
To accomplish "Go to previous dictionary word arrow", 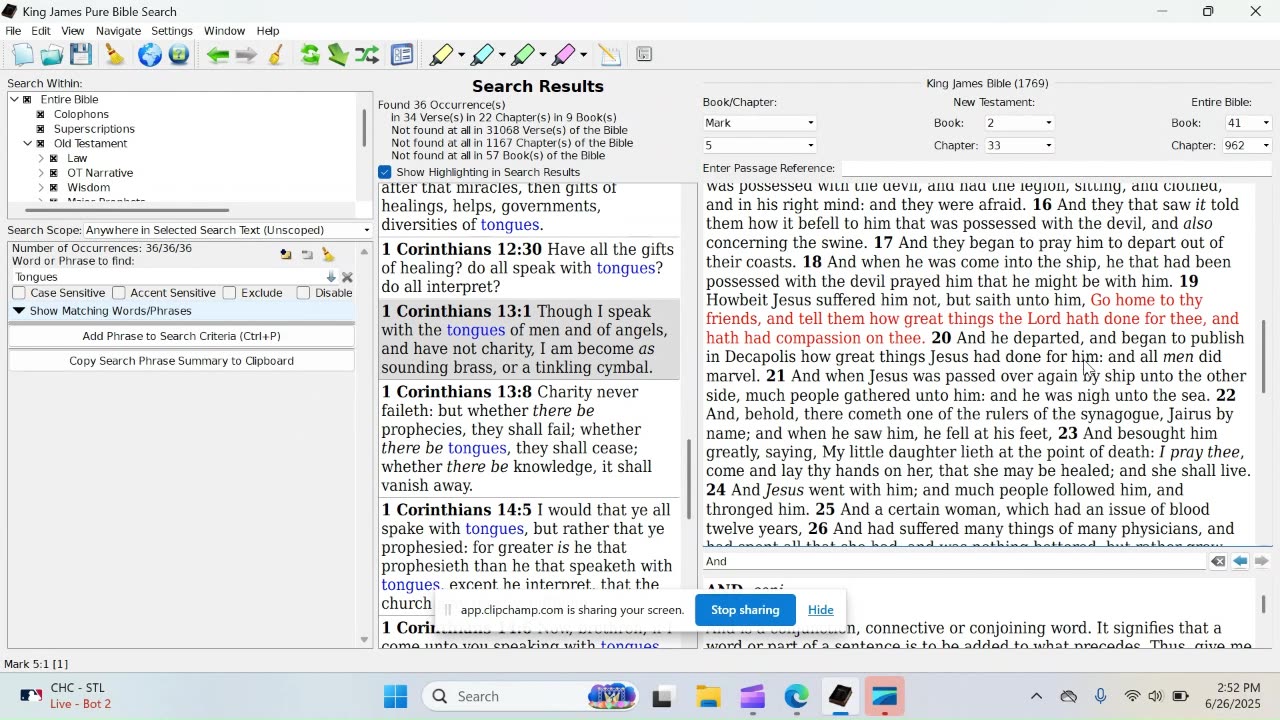I will (x=1240, y=562).
